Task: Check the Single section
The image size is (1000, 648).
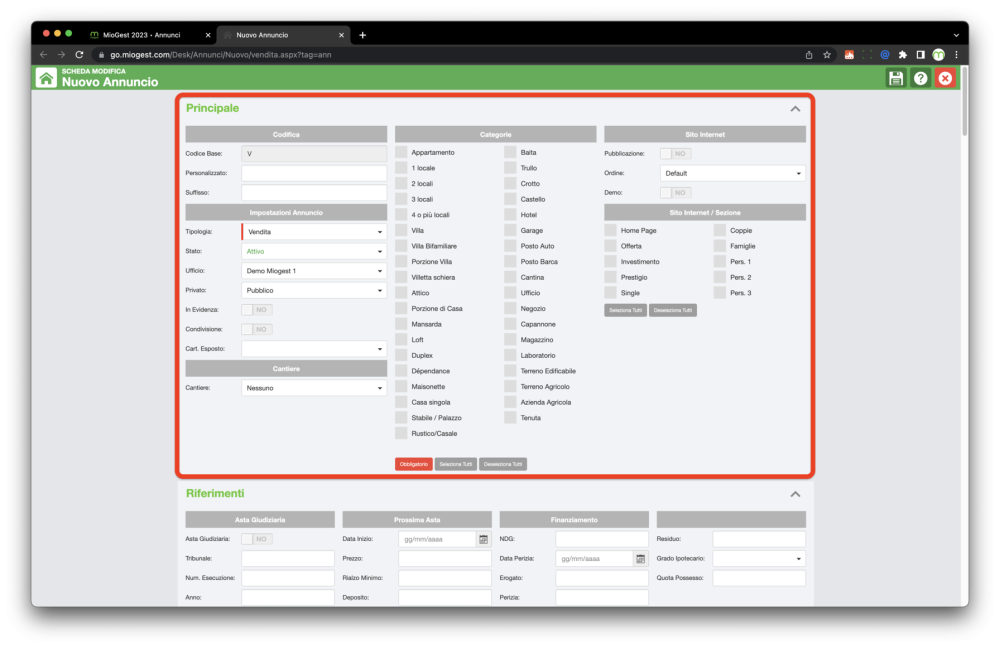Action: click(x=610, y=293)
